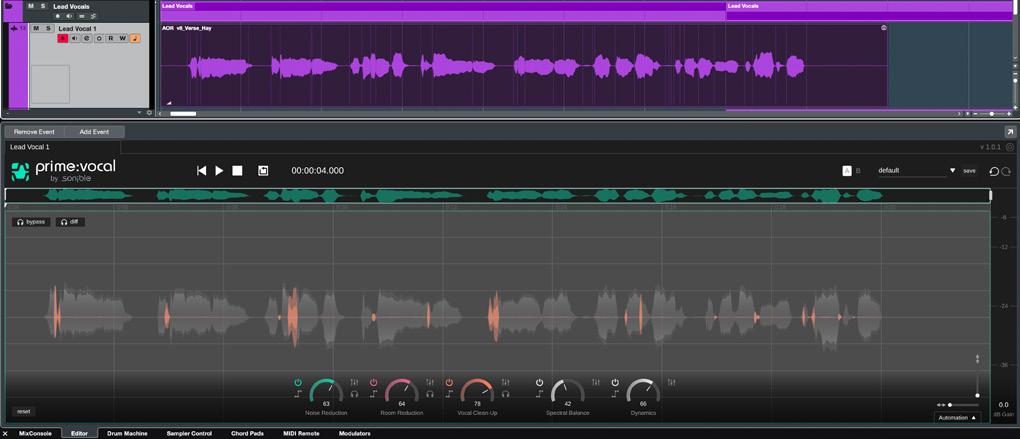Viewport: 1020px width, 439px height.
Task: Toggle Dynamics power
Action: click(615, 382)
